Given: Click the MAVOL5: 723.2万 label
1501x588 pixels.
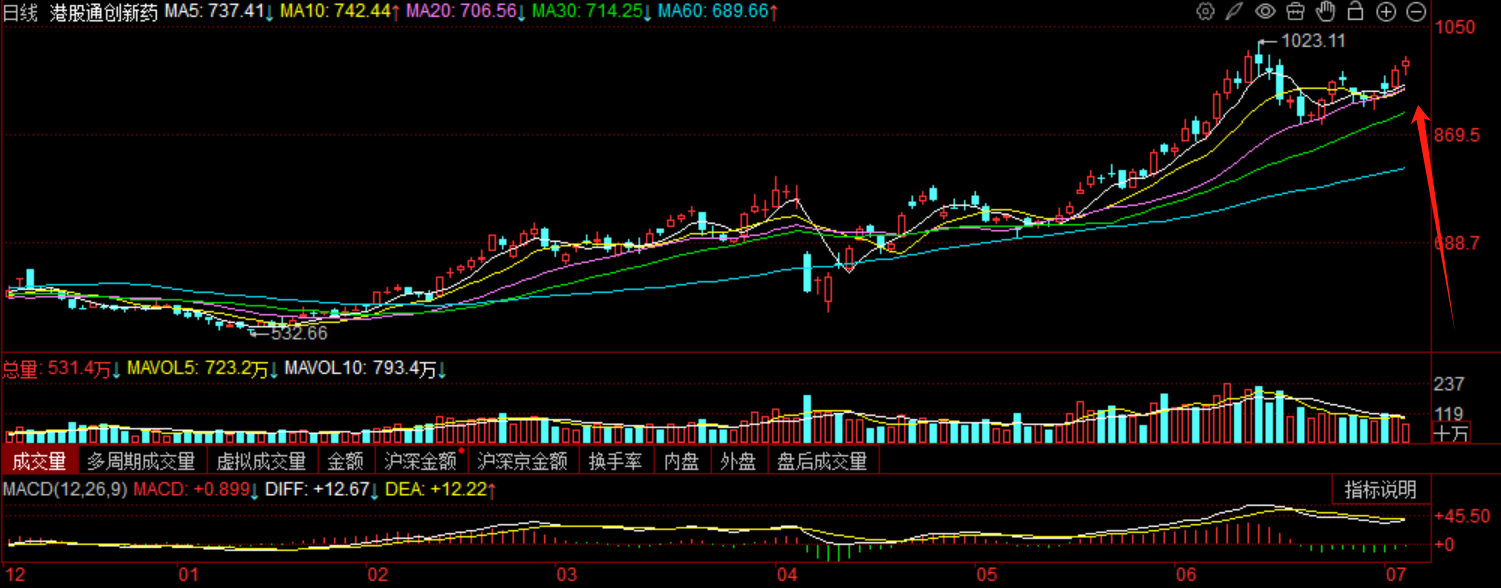Looking at the screenshot, I should click(x=202, y=369).
